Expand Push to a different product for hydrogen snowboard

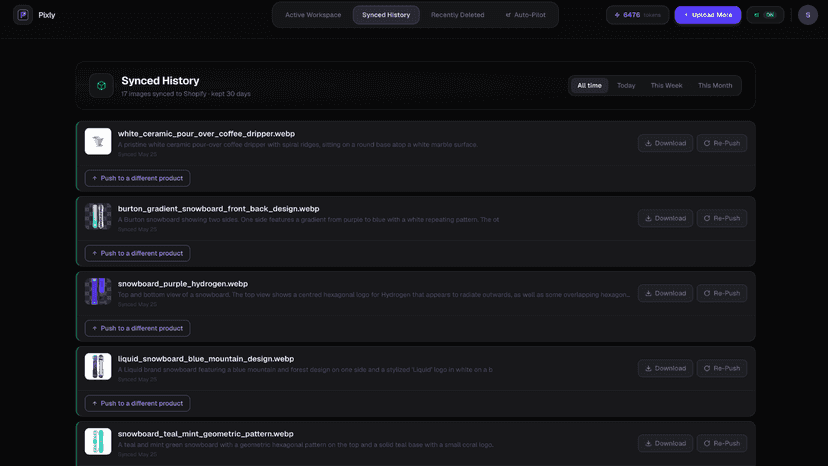tap(137, 328)
